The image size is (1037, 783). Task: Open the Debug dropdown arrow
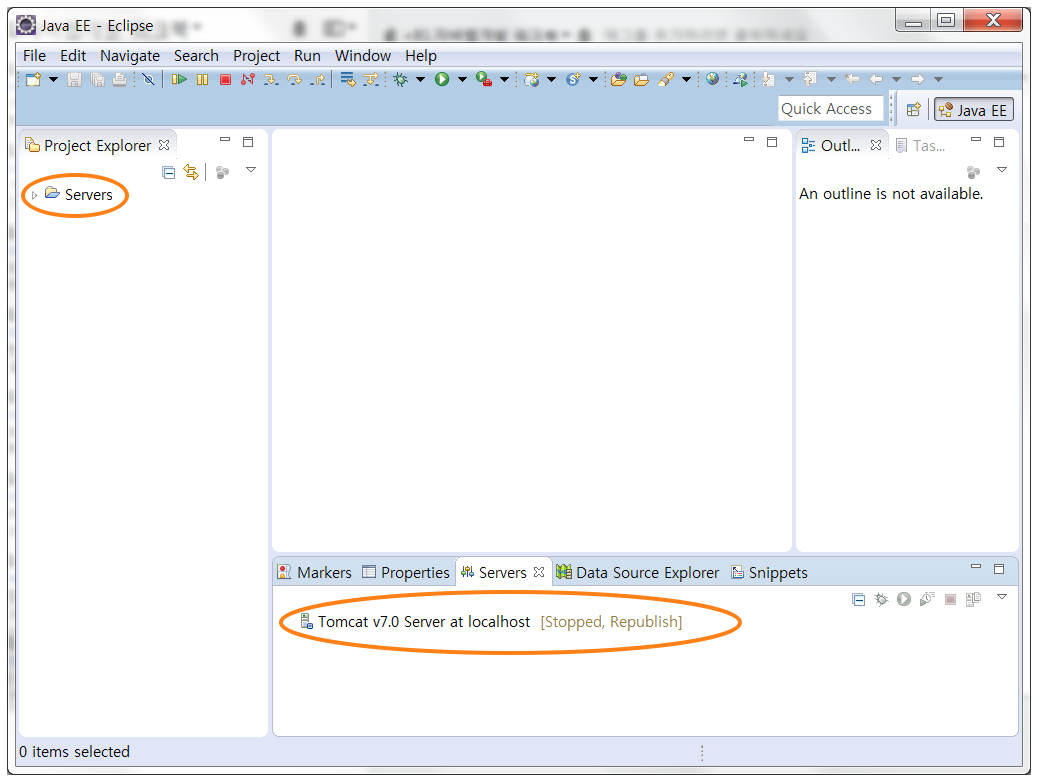coord(421,79)
